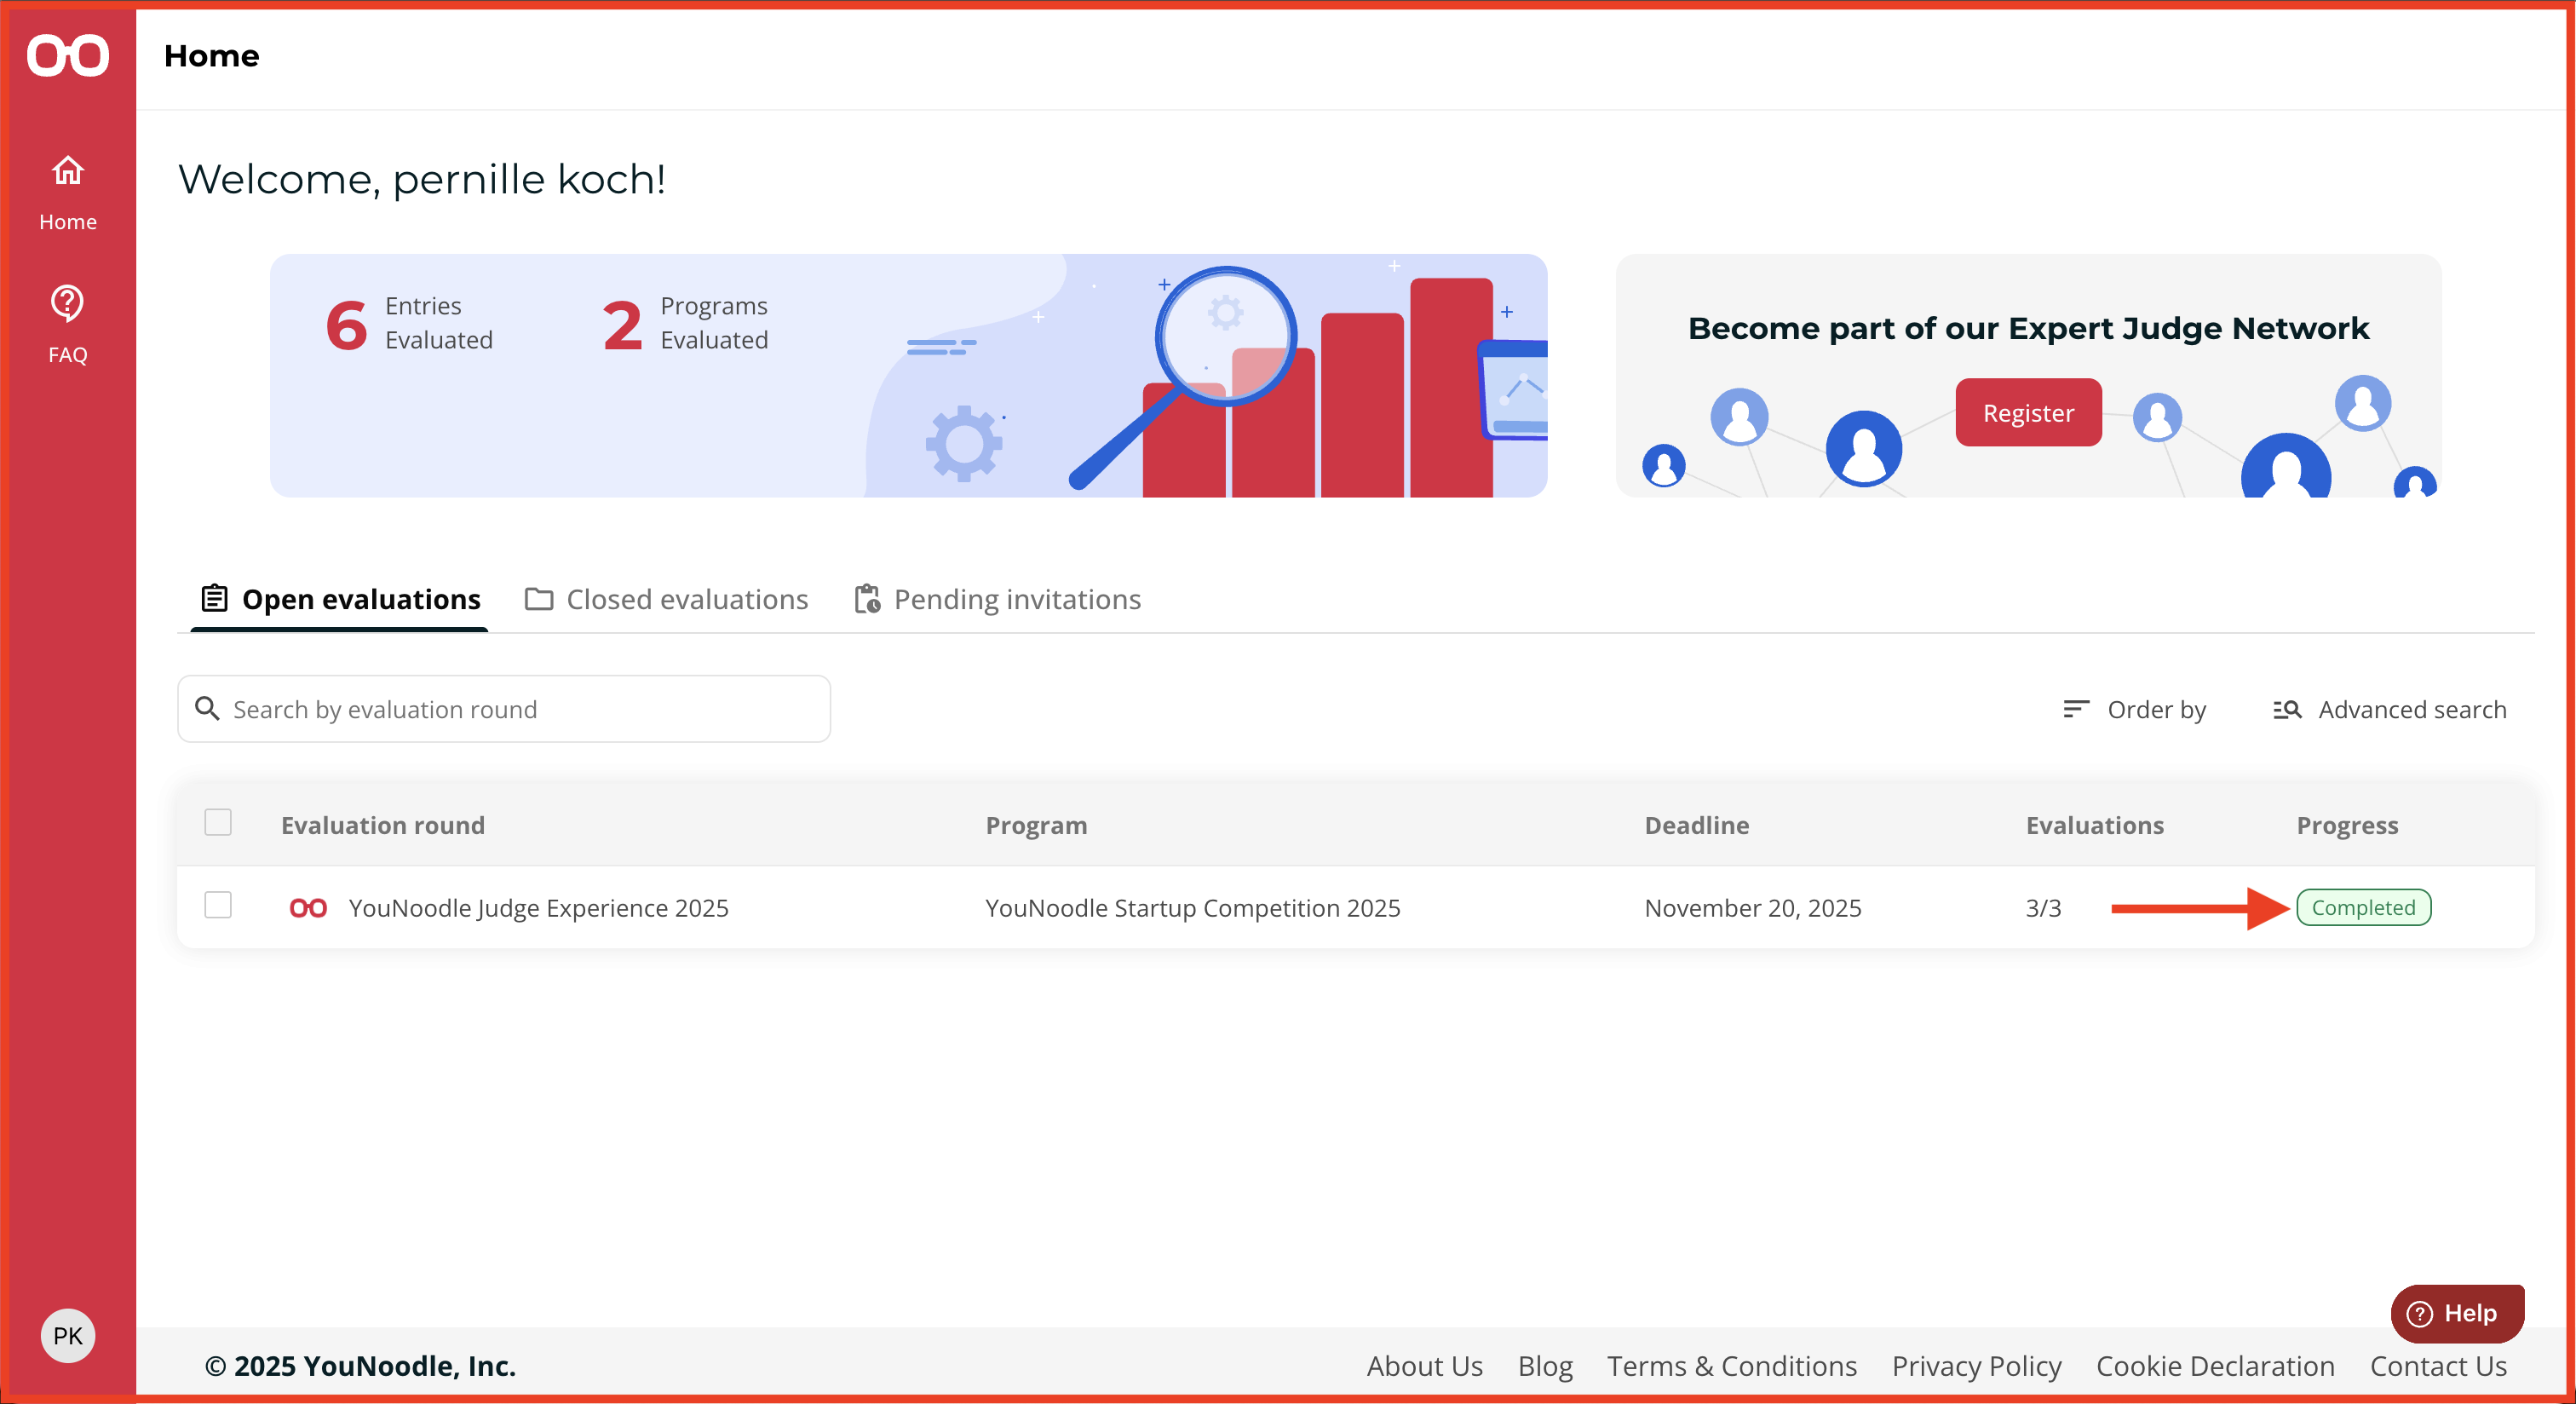This screenshot has width=2576, height=1404.
Task: Open the Help widget button
Action: pyautogui.click(x=2457, y=1314)
